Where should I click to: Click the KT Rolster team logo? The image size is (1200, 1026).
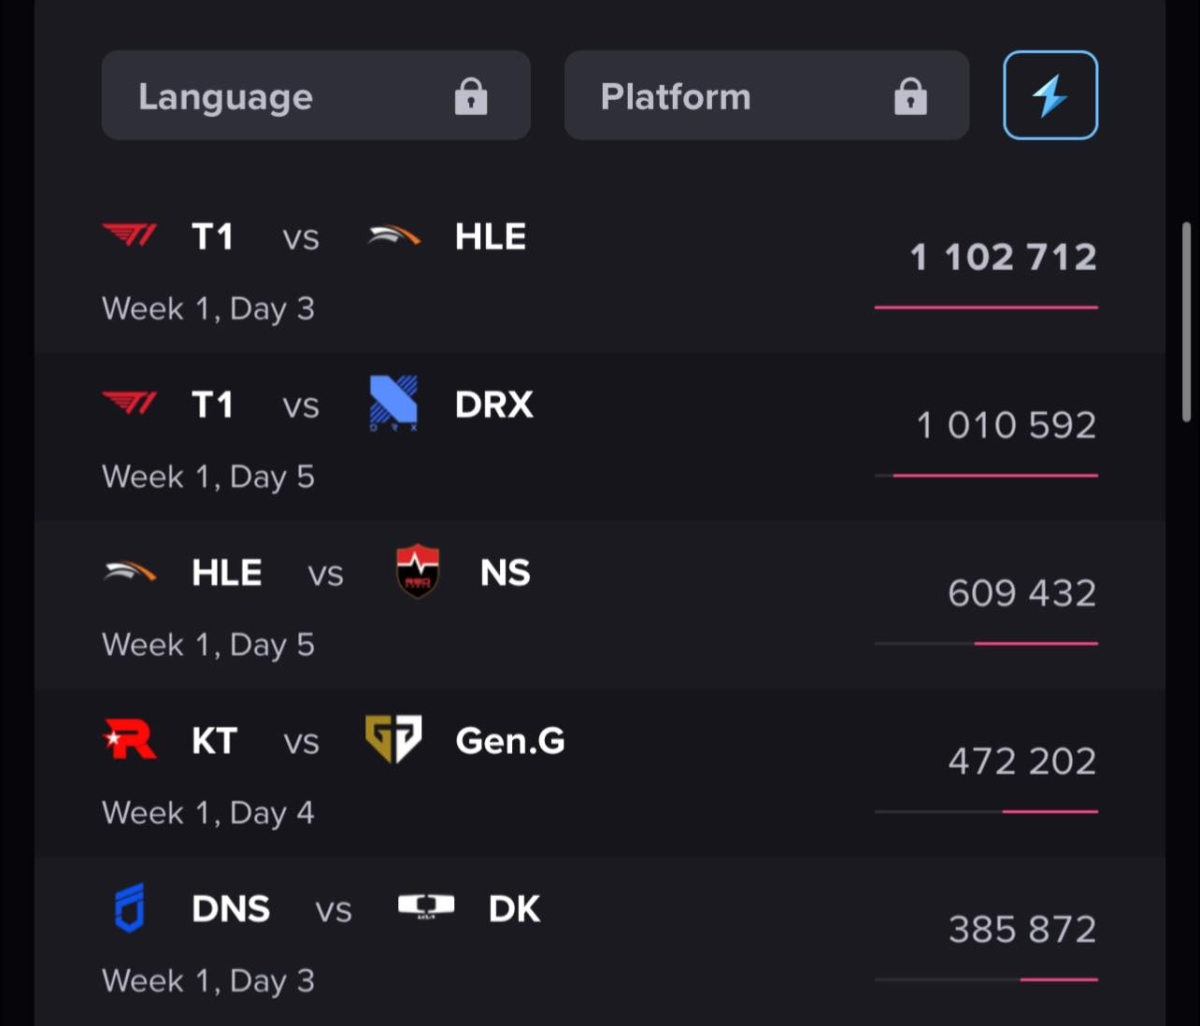click(x=130, y=741)
